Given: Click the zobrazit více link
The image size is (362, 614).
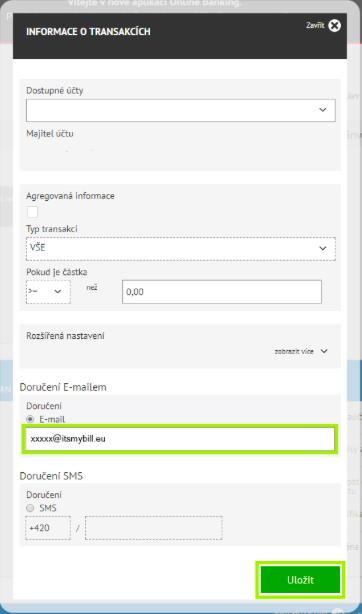Looking at the screenshot, I should coord(294,351).
